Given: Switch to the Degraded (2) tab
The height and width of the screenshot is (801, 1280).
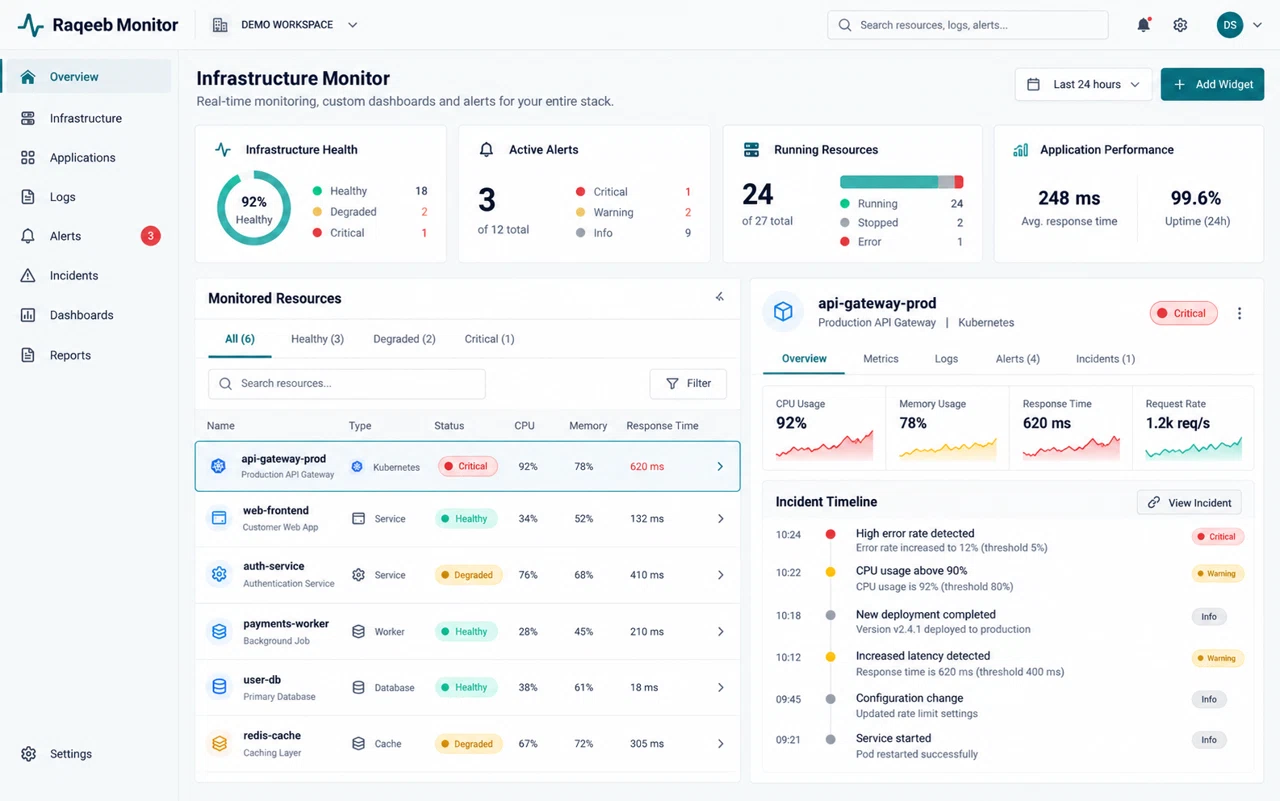Looking at the screenshot, I should tap(404, 339).
